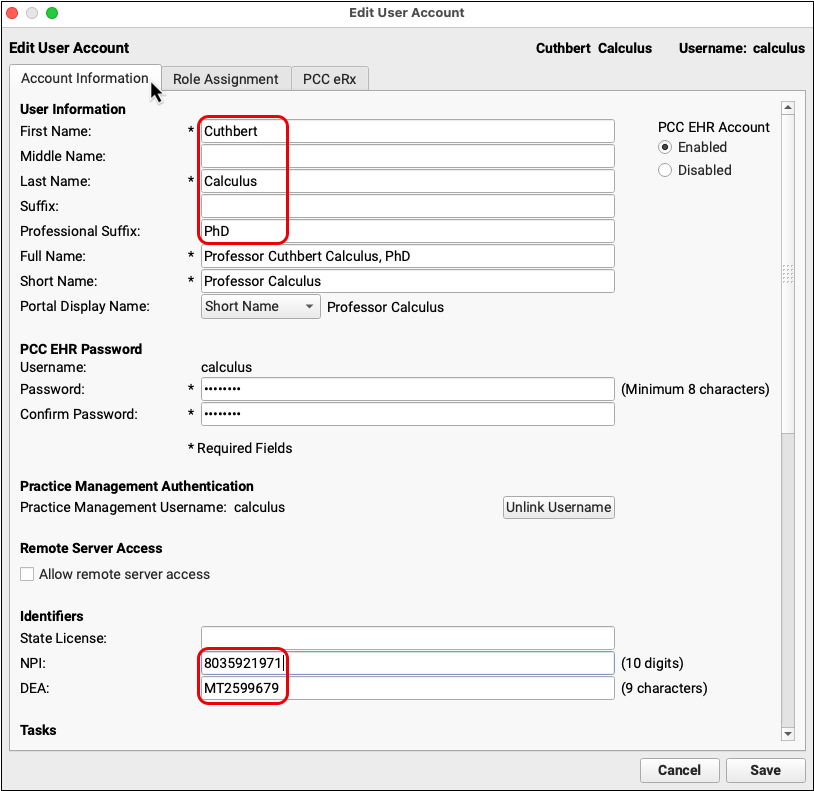Select the Disabled radio button
This screenshot has width=814, height=791.
point(665,170)
